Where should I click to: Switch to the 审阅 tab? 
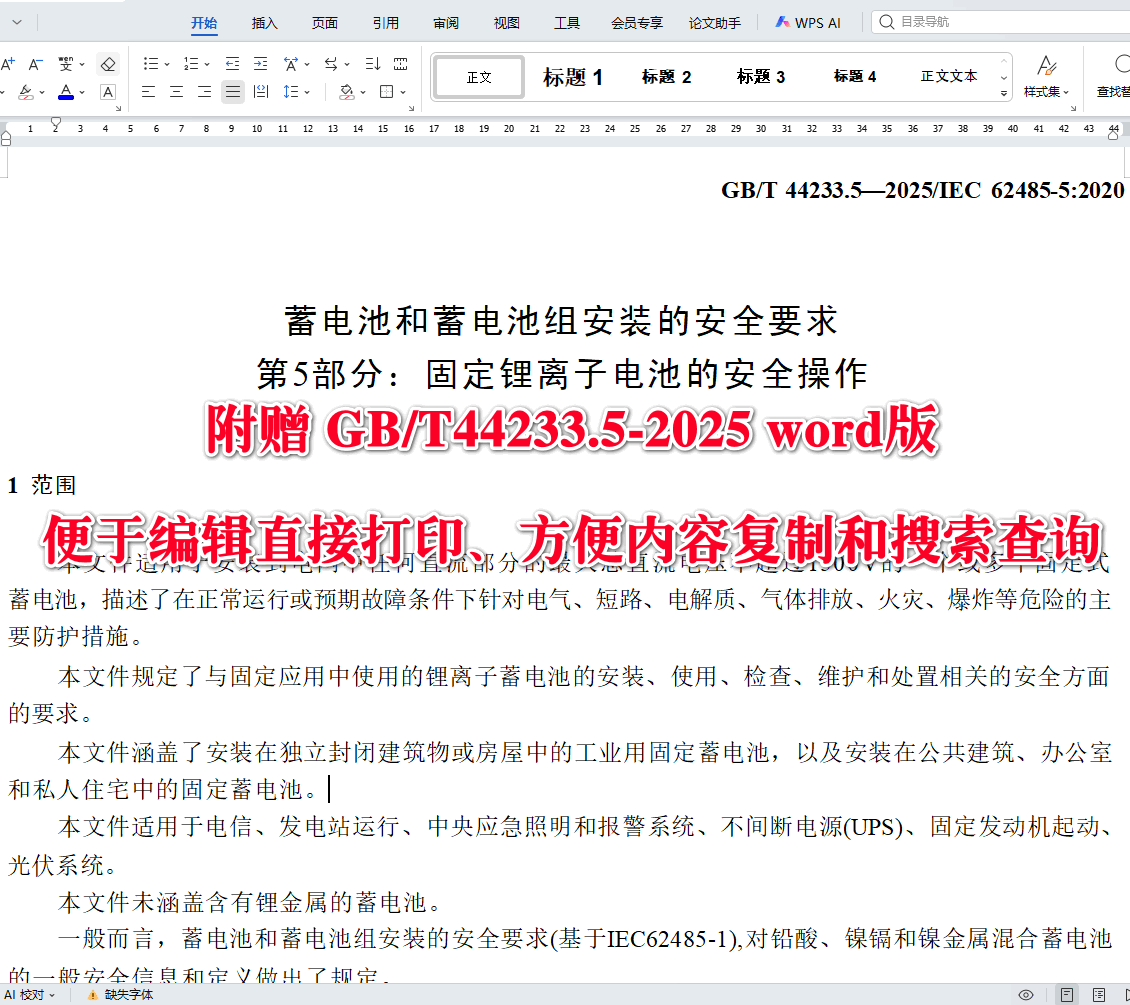tap(446, 23)
